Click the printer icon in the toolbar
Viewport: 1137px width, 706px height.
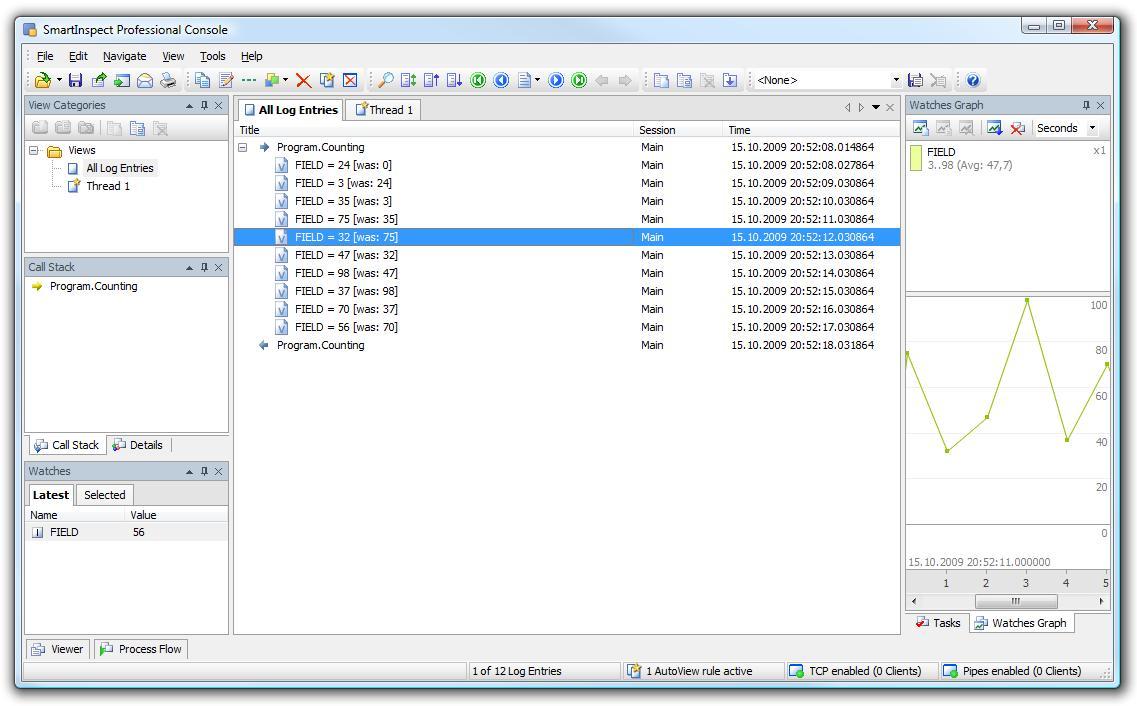[168, 80]
